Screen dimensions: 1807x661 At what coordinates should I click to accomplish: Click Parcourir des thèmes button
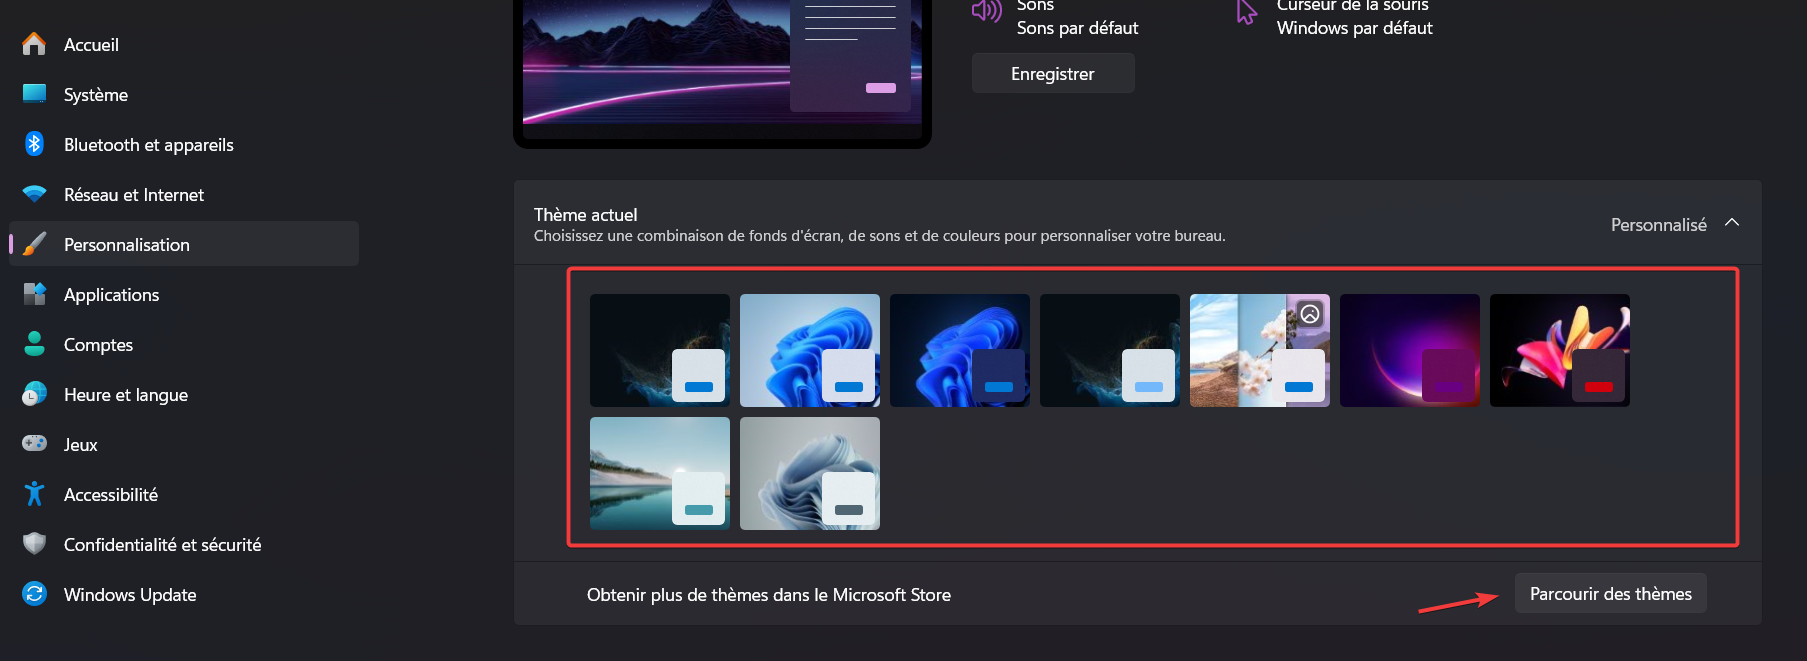(1611, 594)
